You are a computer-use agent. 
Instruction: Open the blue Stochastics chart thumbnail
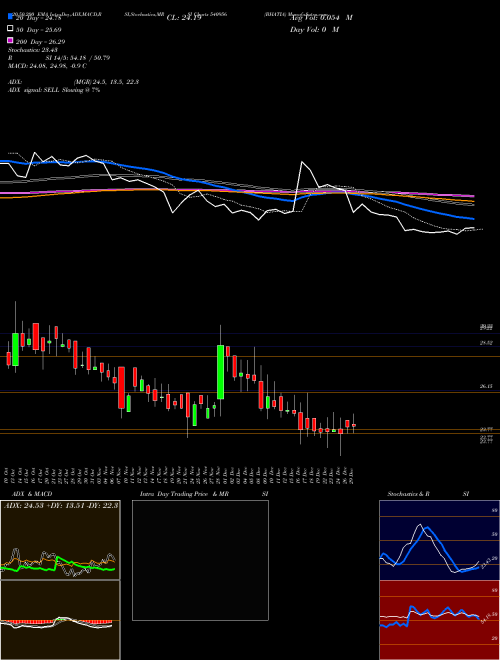tap(439, 540)
